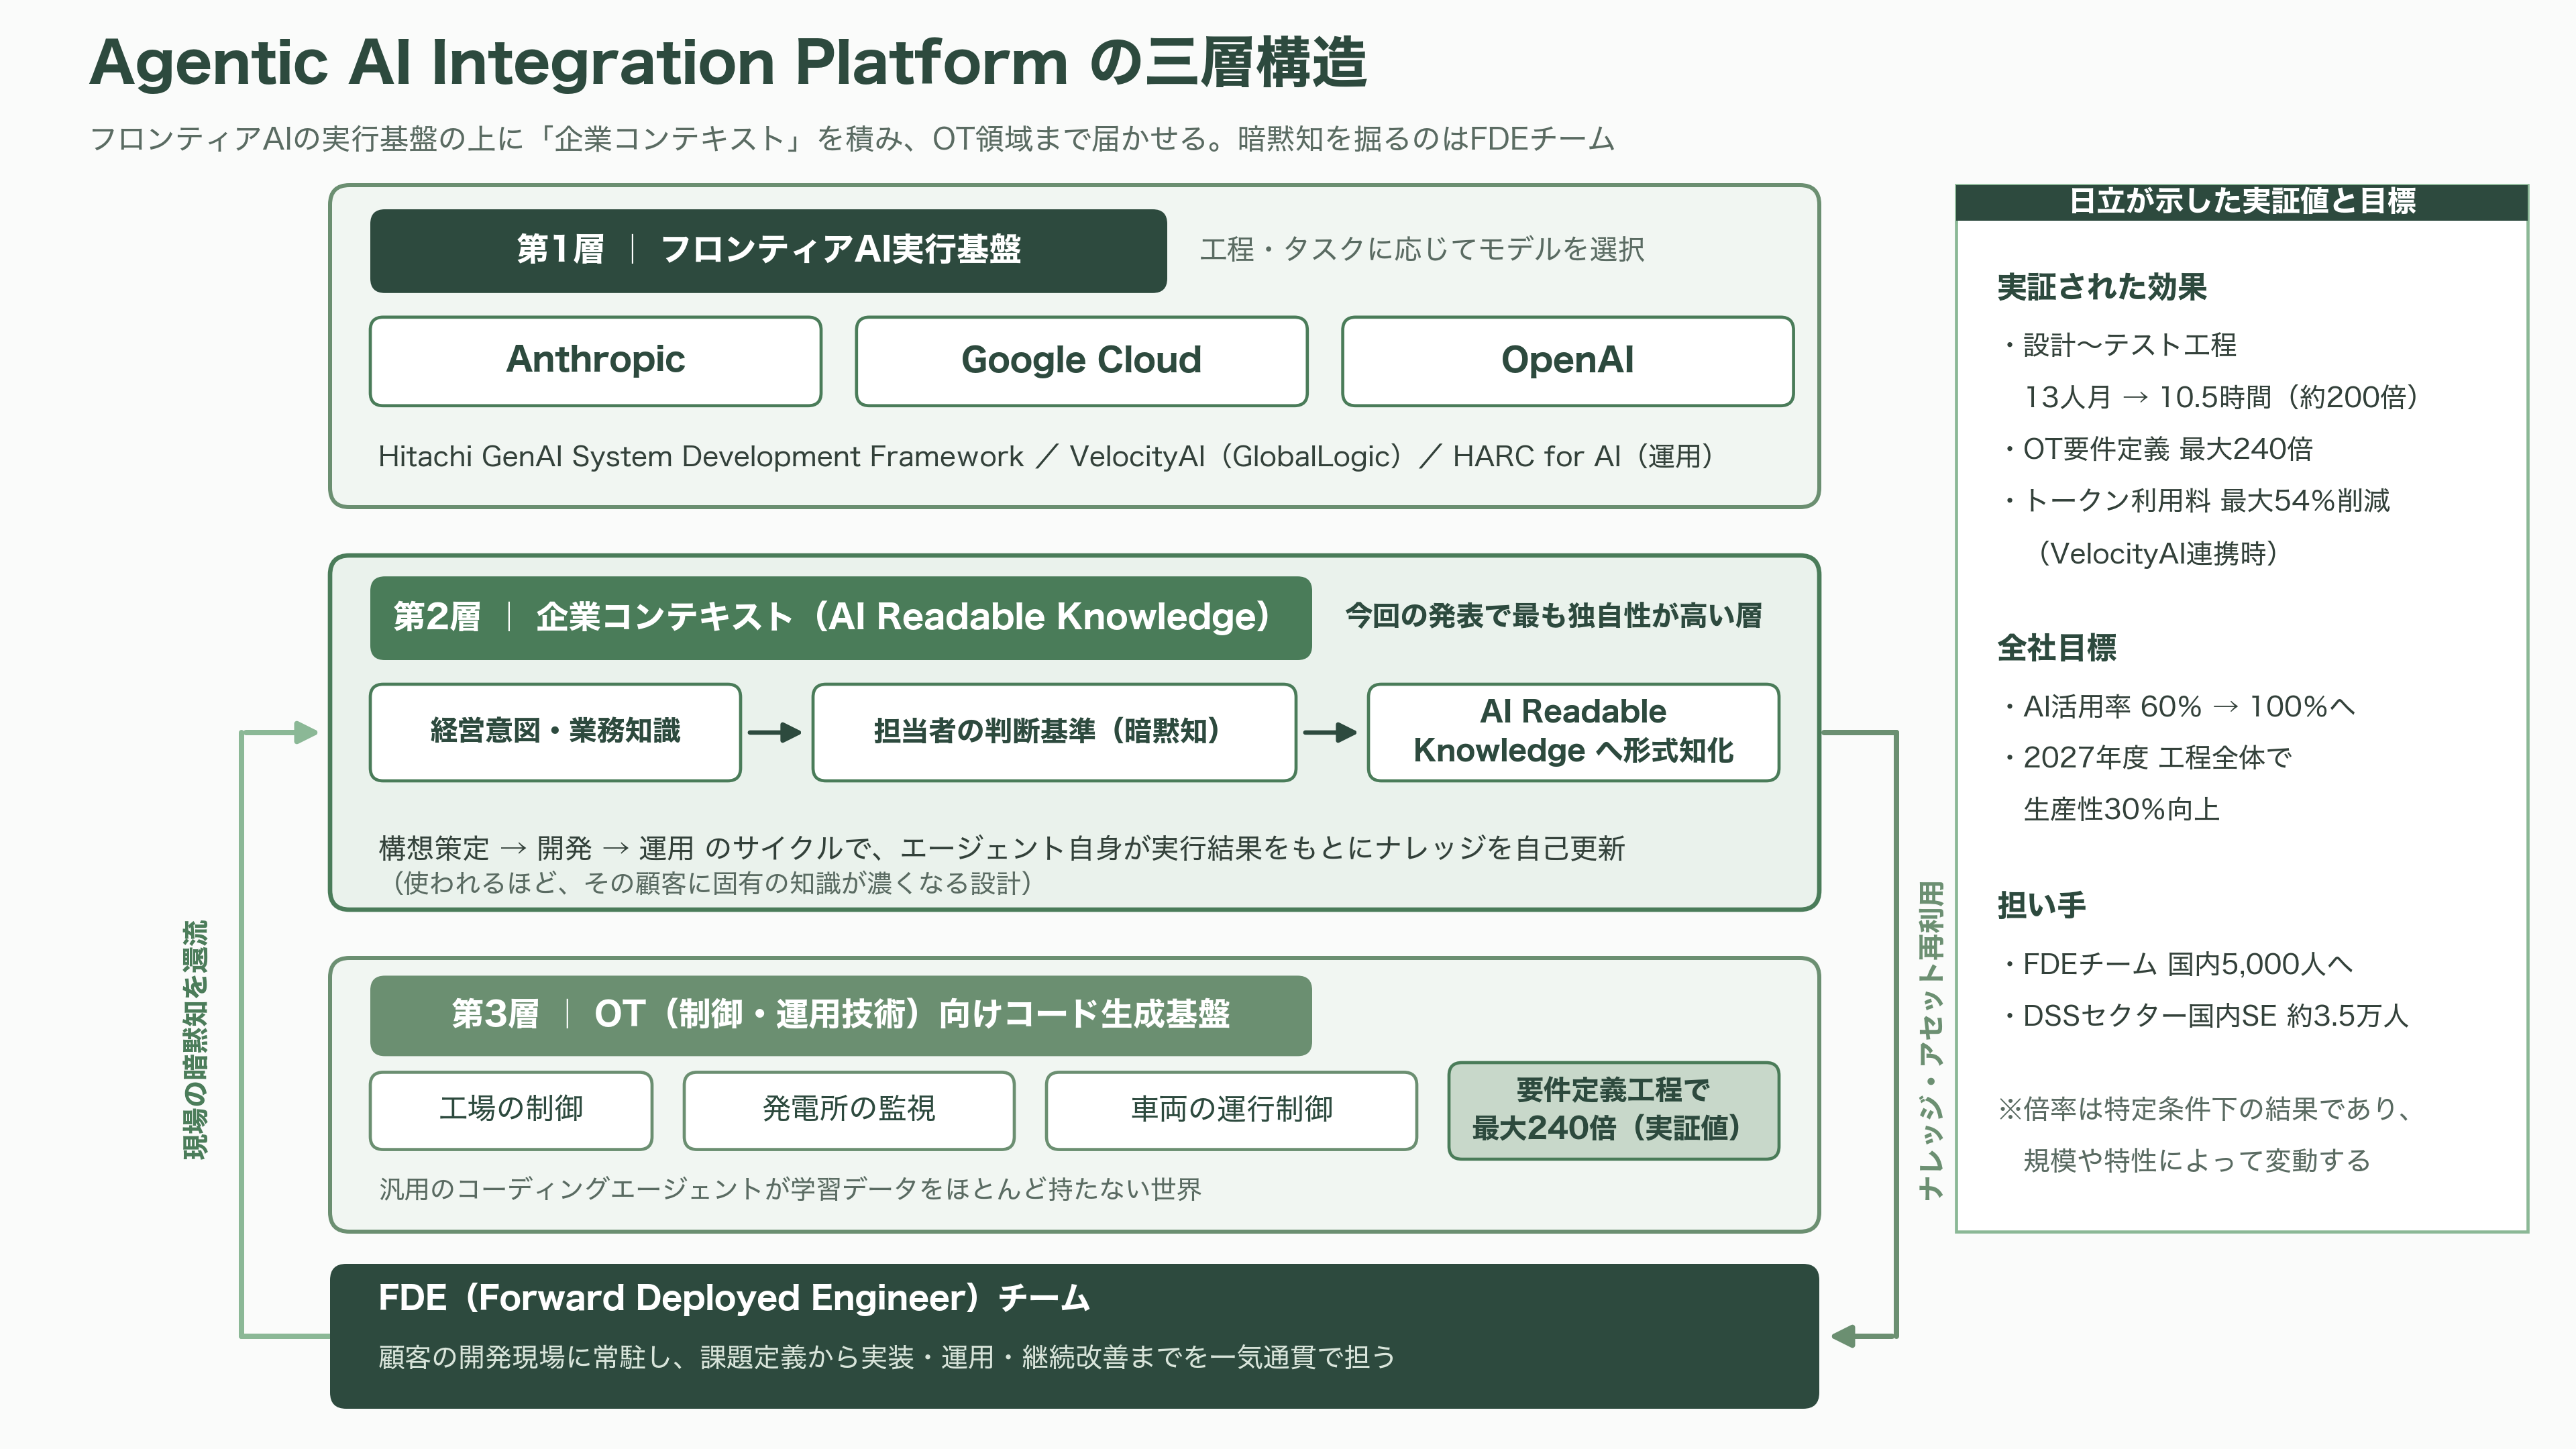Click the 車両の運行制御 box
The width and height of the screenshot is (2576, 1449).
pyautogui.click(x=1231, y=1110)
